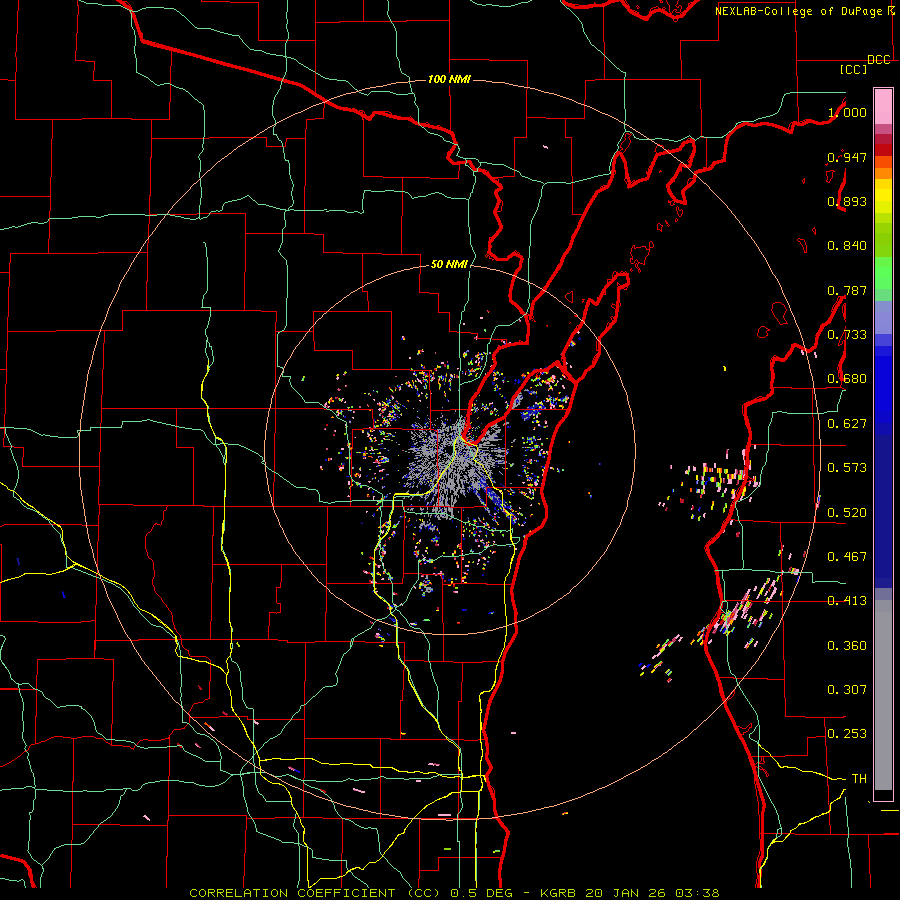Screen dimensions: 900x900
Task: Click the 0.627 color scale value
Action: pos(847,424)
